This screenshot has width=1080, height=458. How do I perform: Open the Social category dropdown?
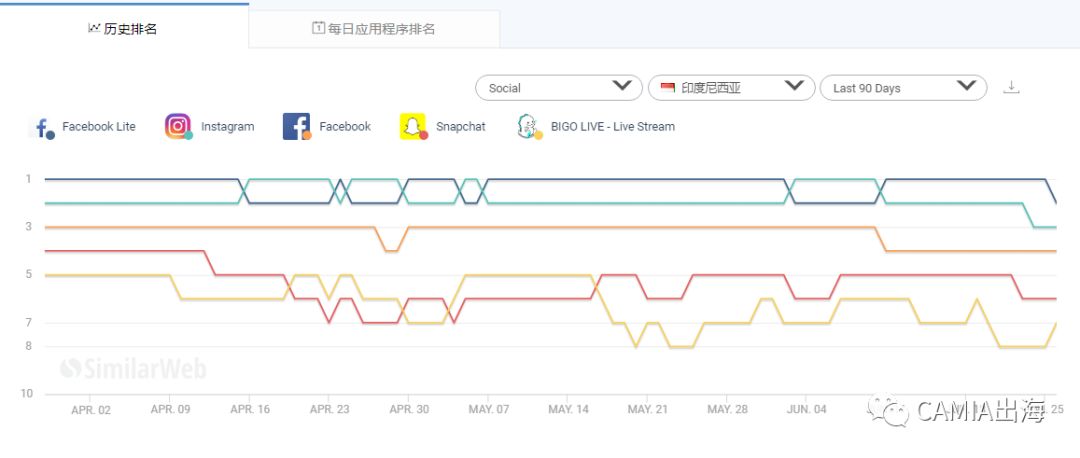coord(558,88)
